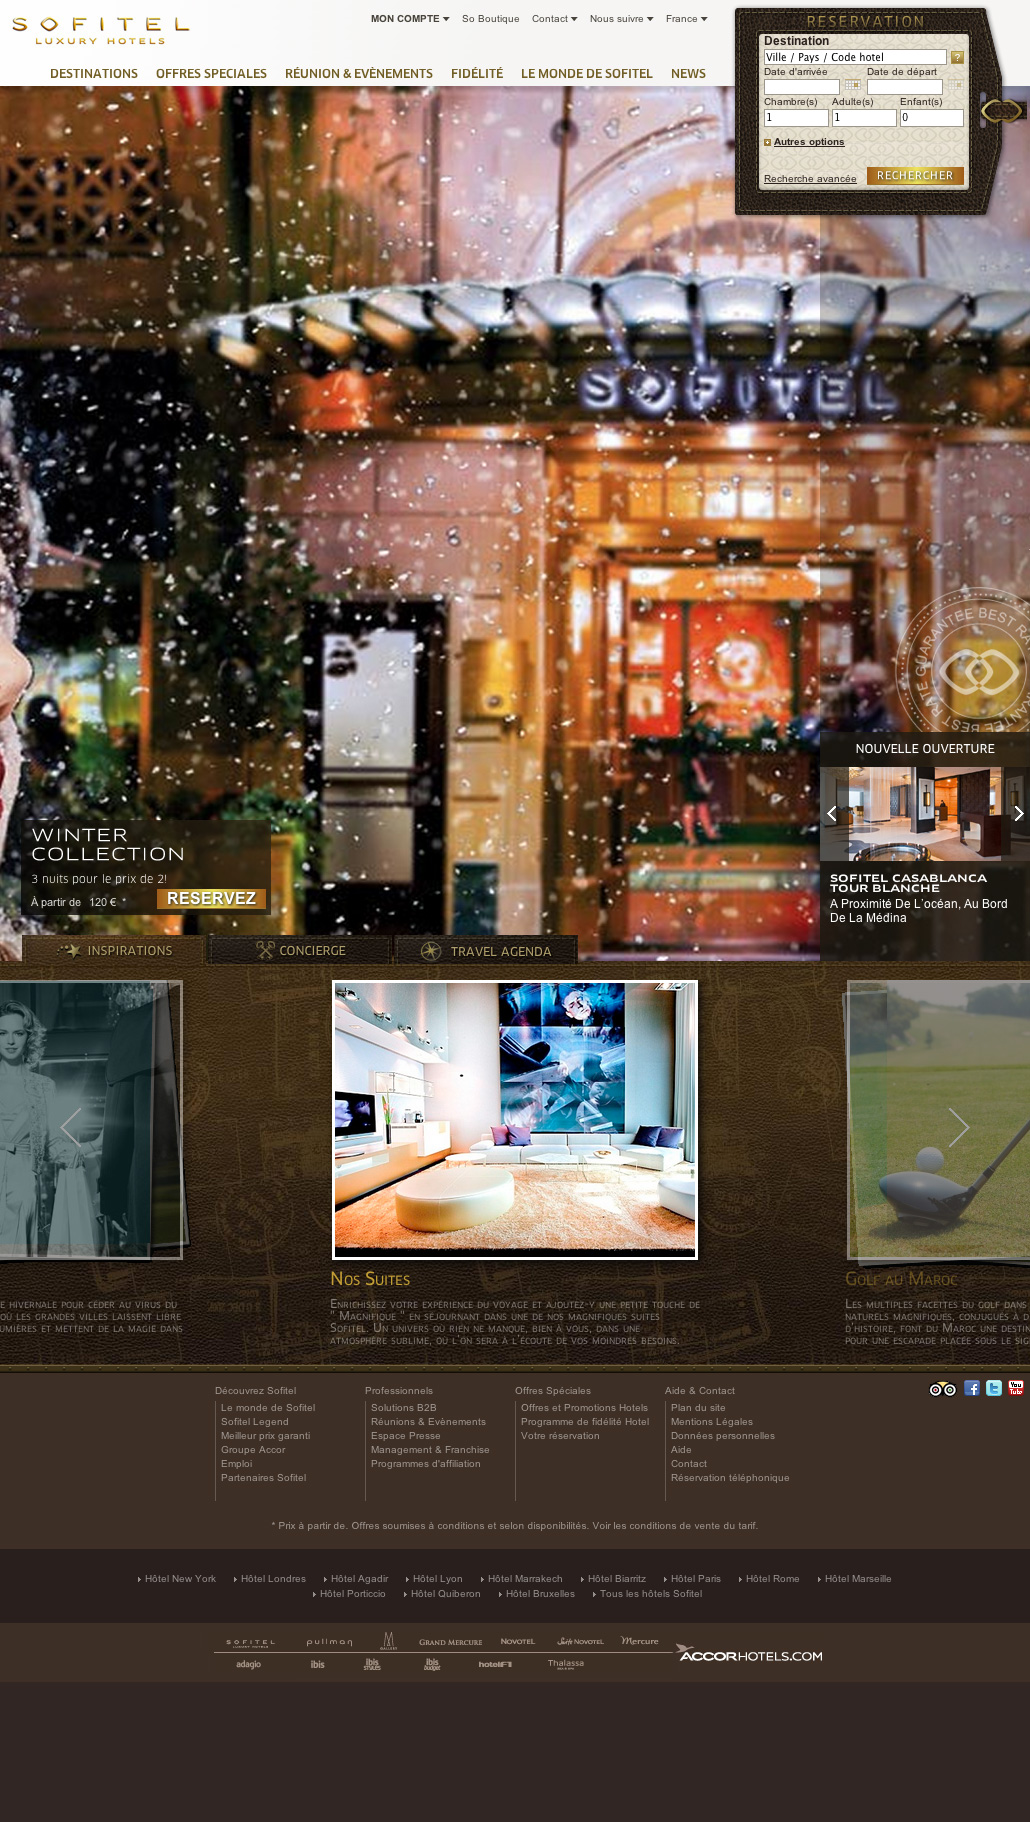Open the Offres Speciales menu
Viewport: 1030px width, 1822px height.
211,74
